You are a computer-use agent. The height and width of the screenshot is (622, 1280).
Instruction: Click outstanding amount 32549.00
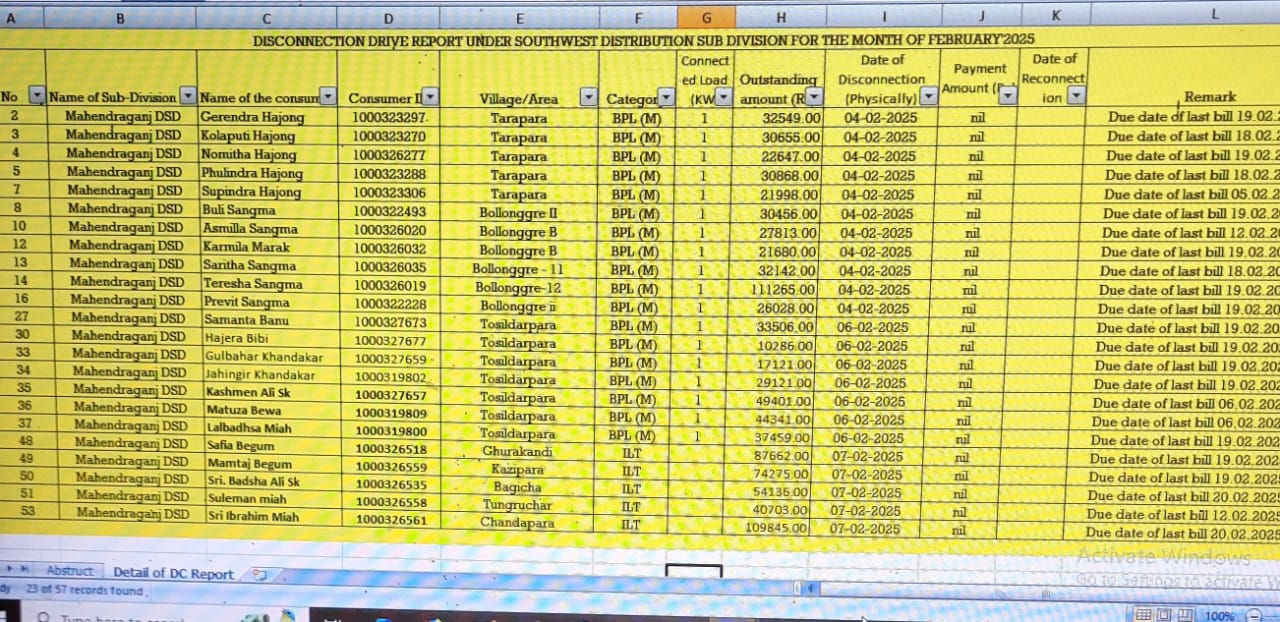(x=791, y=117)
